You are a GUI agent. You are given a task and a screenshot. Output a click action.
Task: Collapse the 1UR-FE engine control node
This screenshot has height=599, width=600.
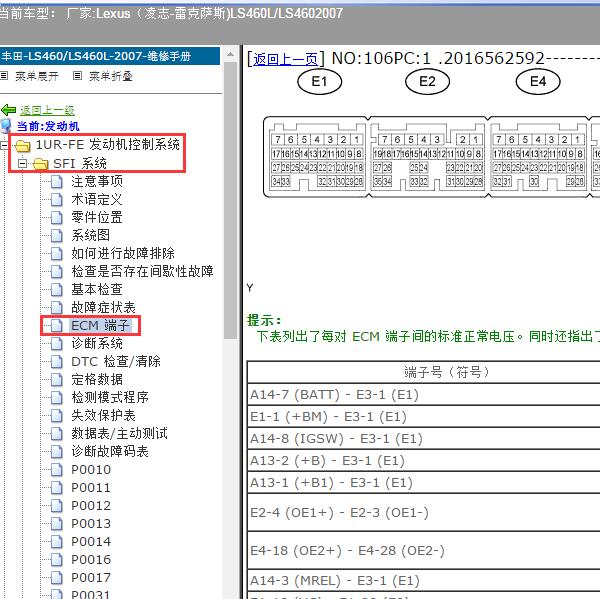pyautogui.click(x=4, y=145)
